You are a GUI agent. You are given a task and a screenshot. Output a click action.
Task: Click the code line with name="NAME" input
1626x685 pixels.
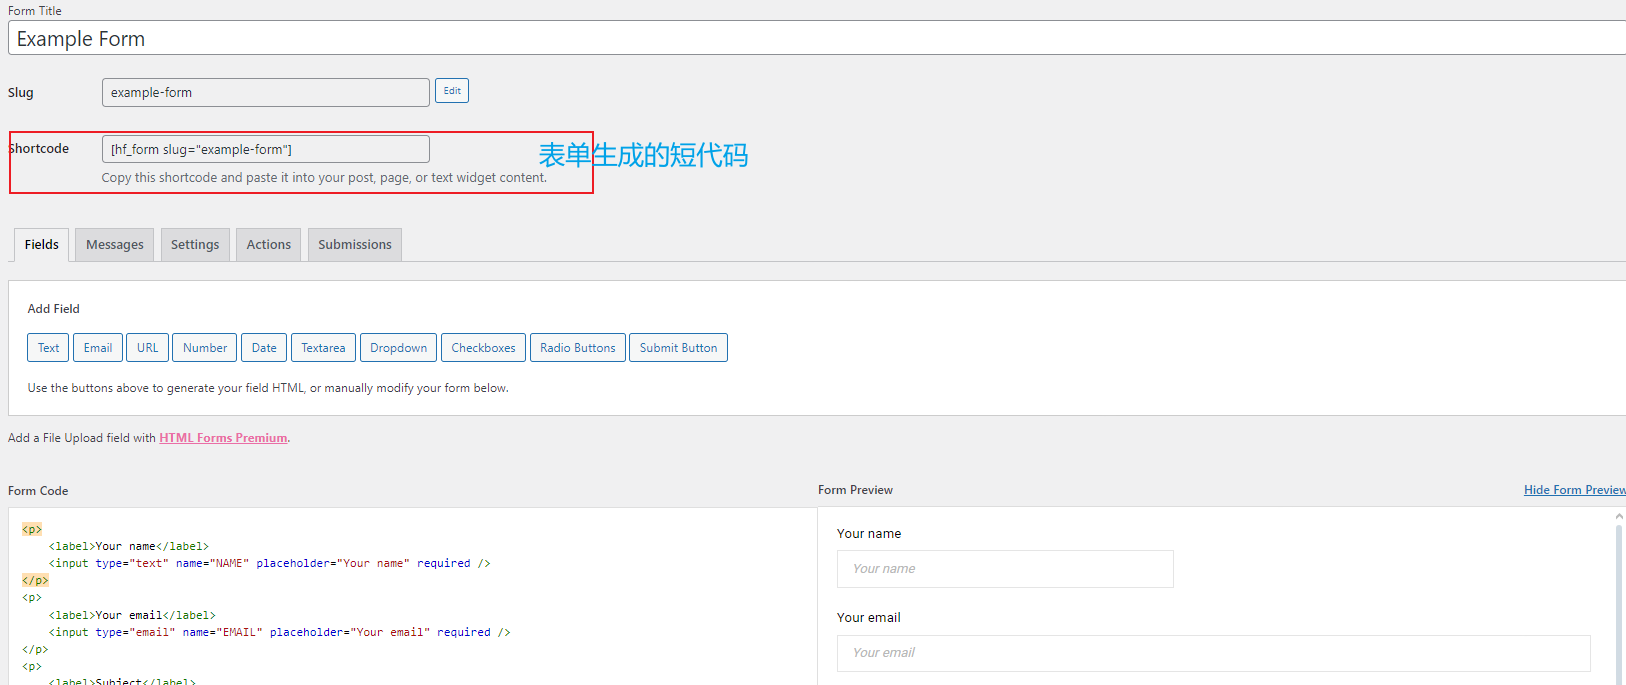[270, 564]
